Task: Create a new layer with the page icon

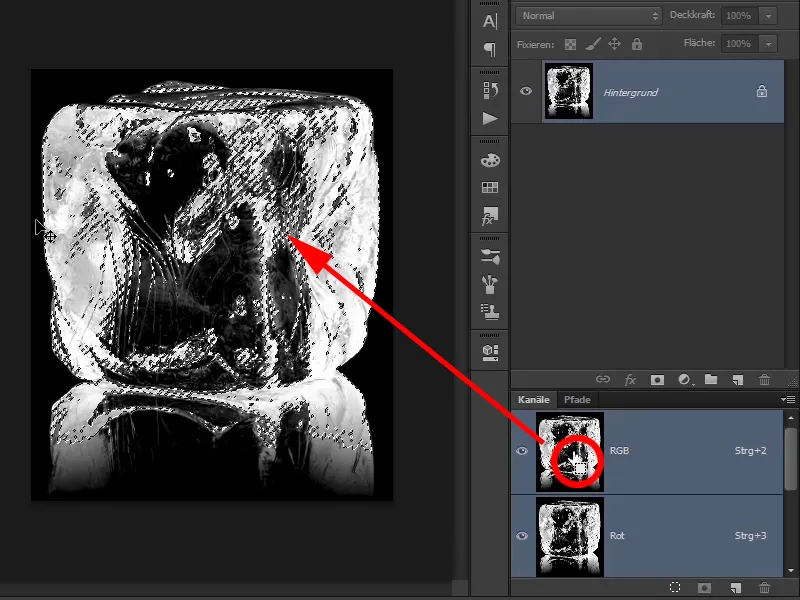Action: 737,380
